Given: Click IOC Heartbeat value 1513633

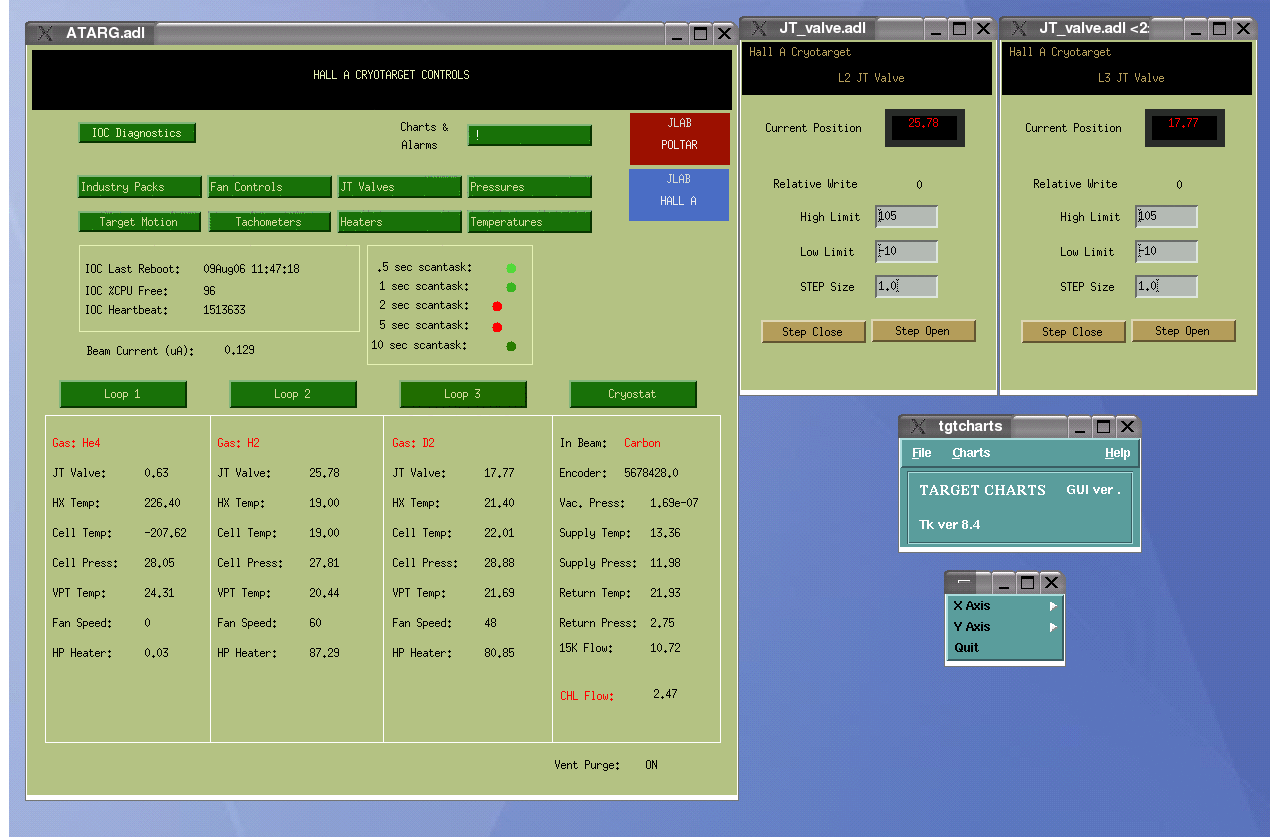Looking at the screenshot, I should click(224, 310).
